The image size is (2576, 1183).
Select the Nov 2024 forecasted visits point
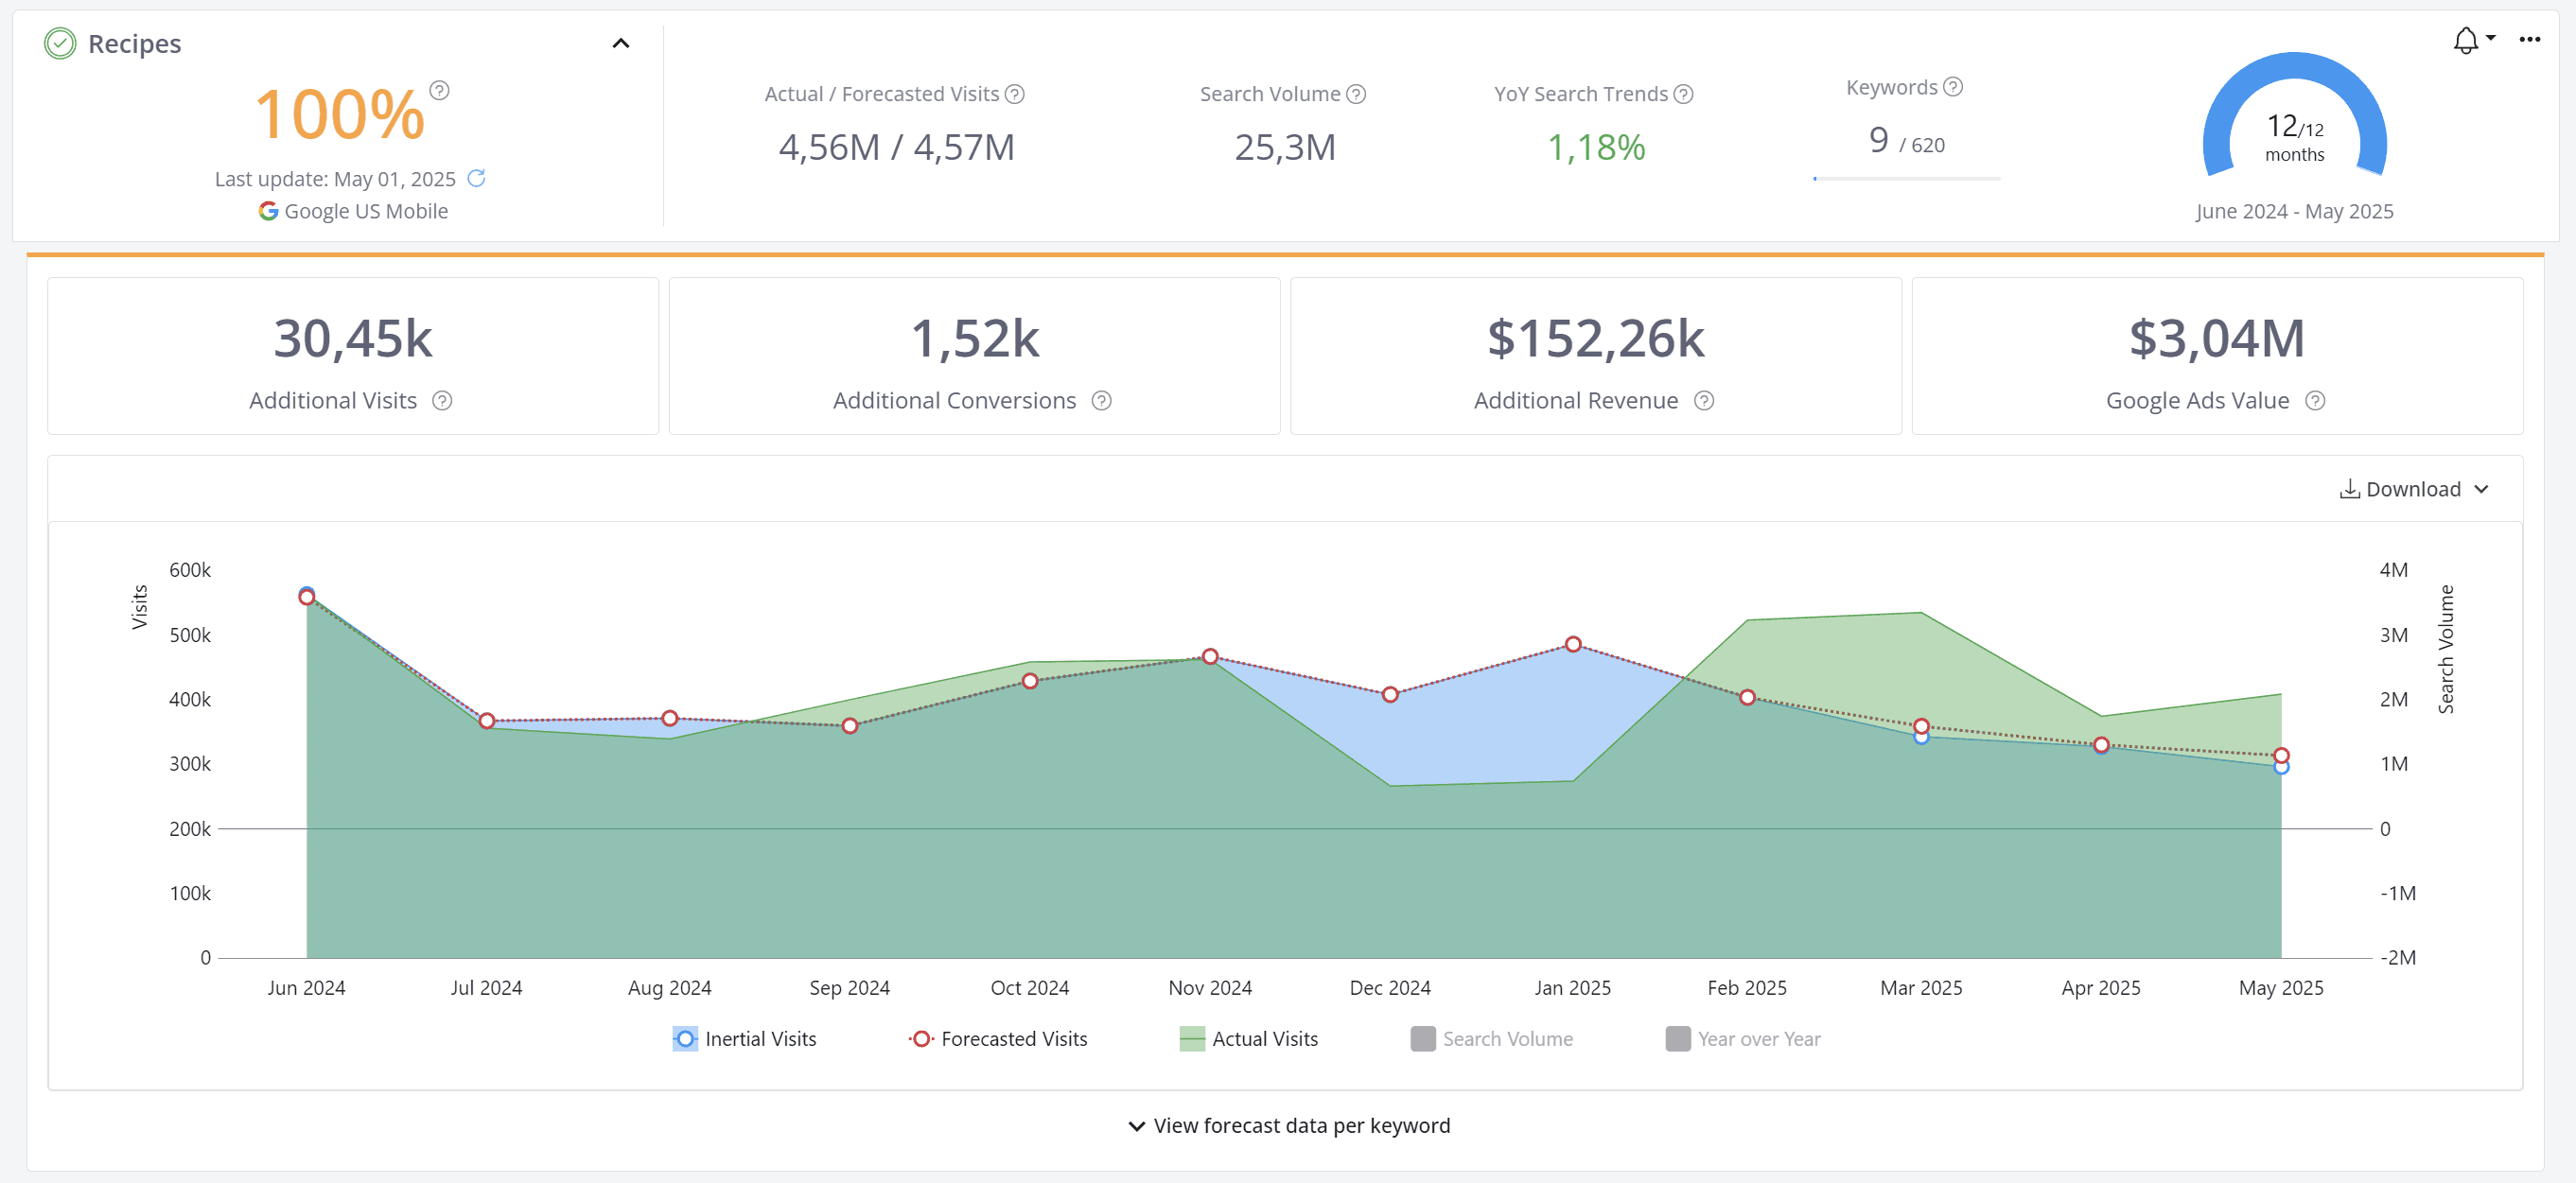pos(1210,657)
